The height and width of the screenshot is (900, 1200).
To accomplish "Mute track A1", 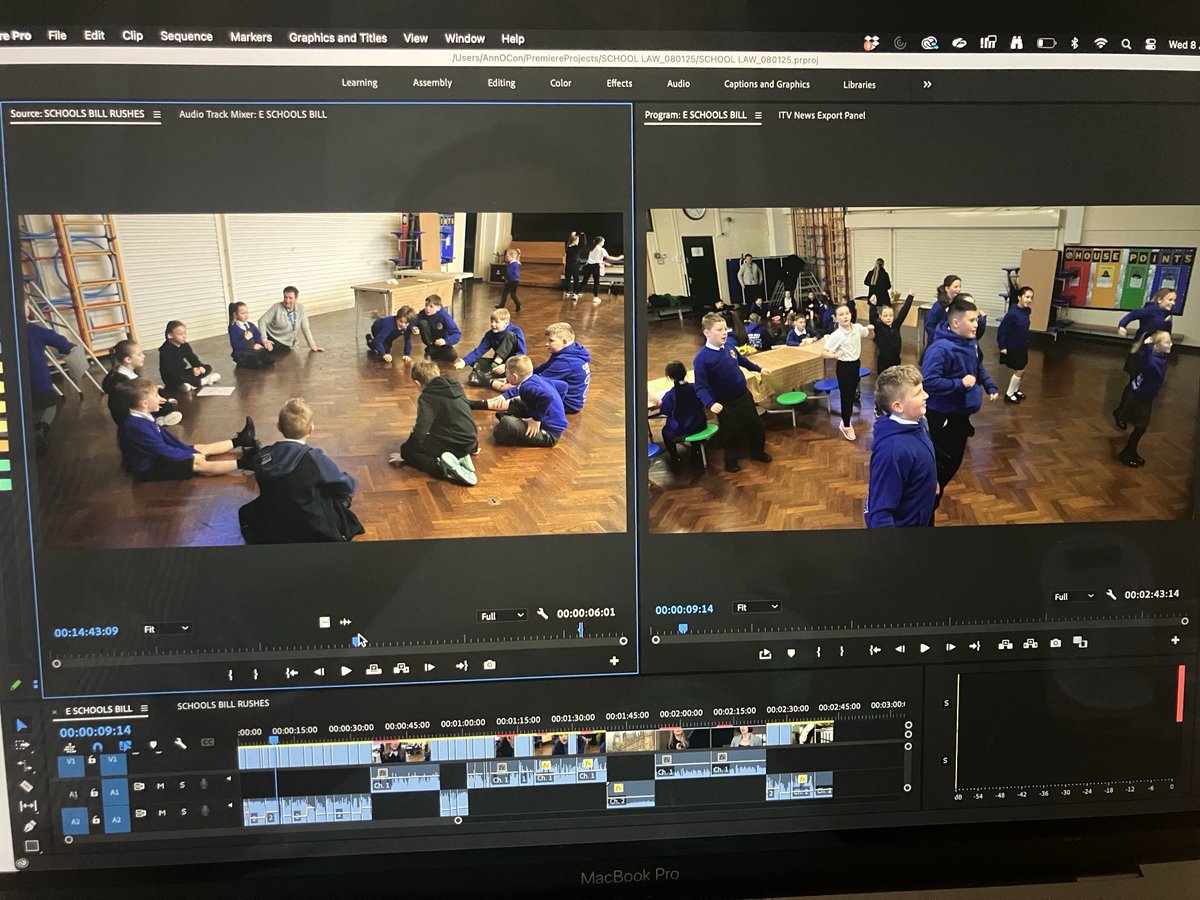I will (160, 786).
